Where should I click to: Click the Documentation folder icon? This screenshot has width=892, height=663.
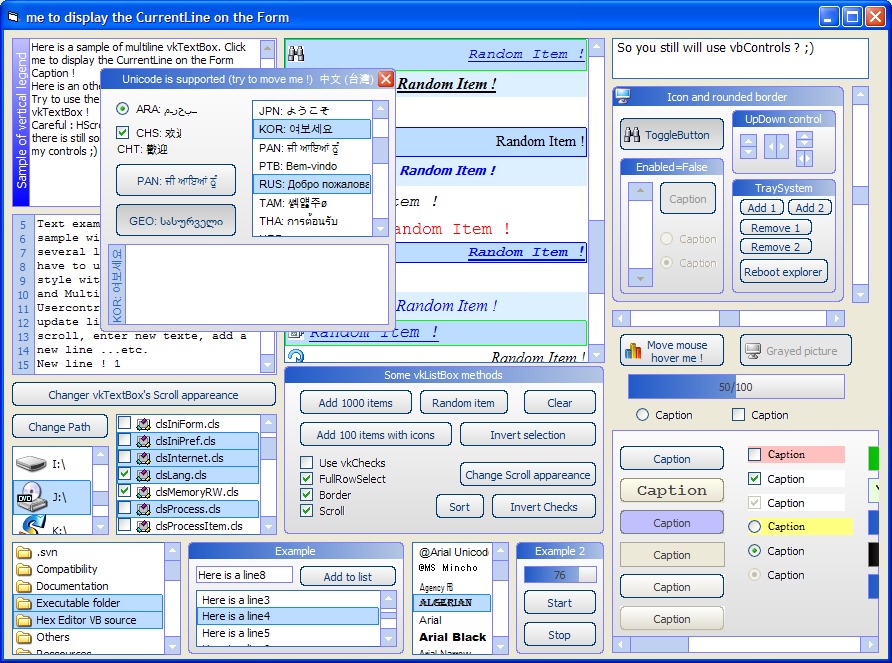[24, 586]
